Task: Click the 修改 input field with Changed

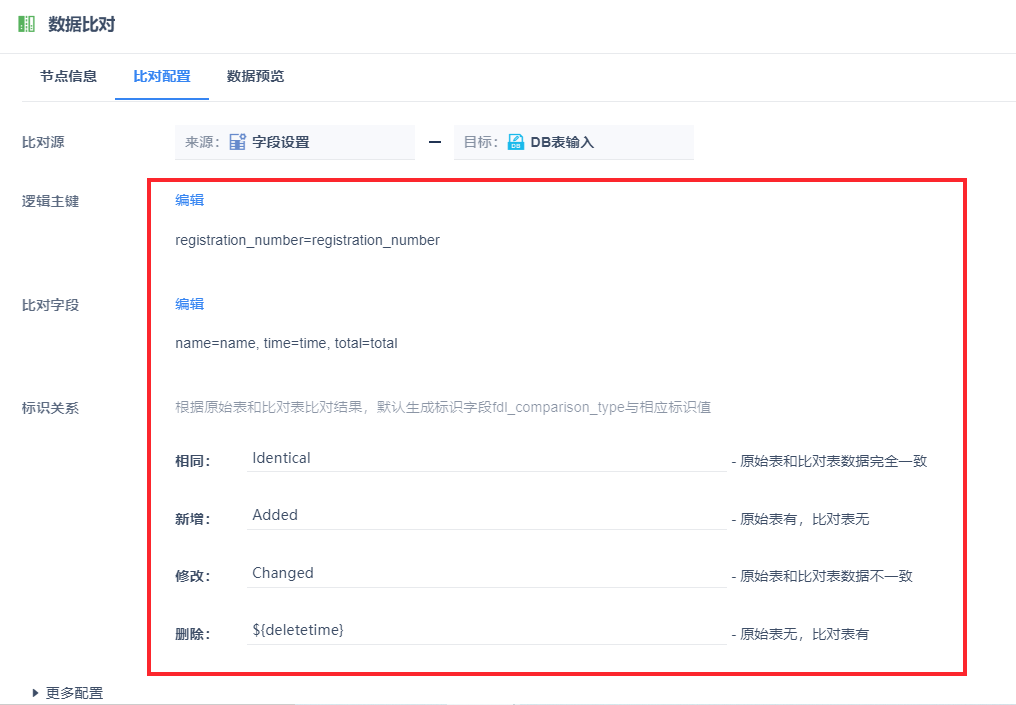Action: [x=486, y=573]
